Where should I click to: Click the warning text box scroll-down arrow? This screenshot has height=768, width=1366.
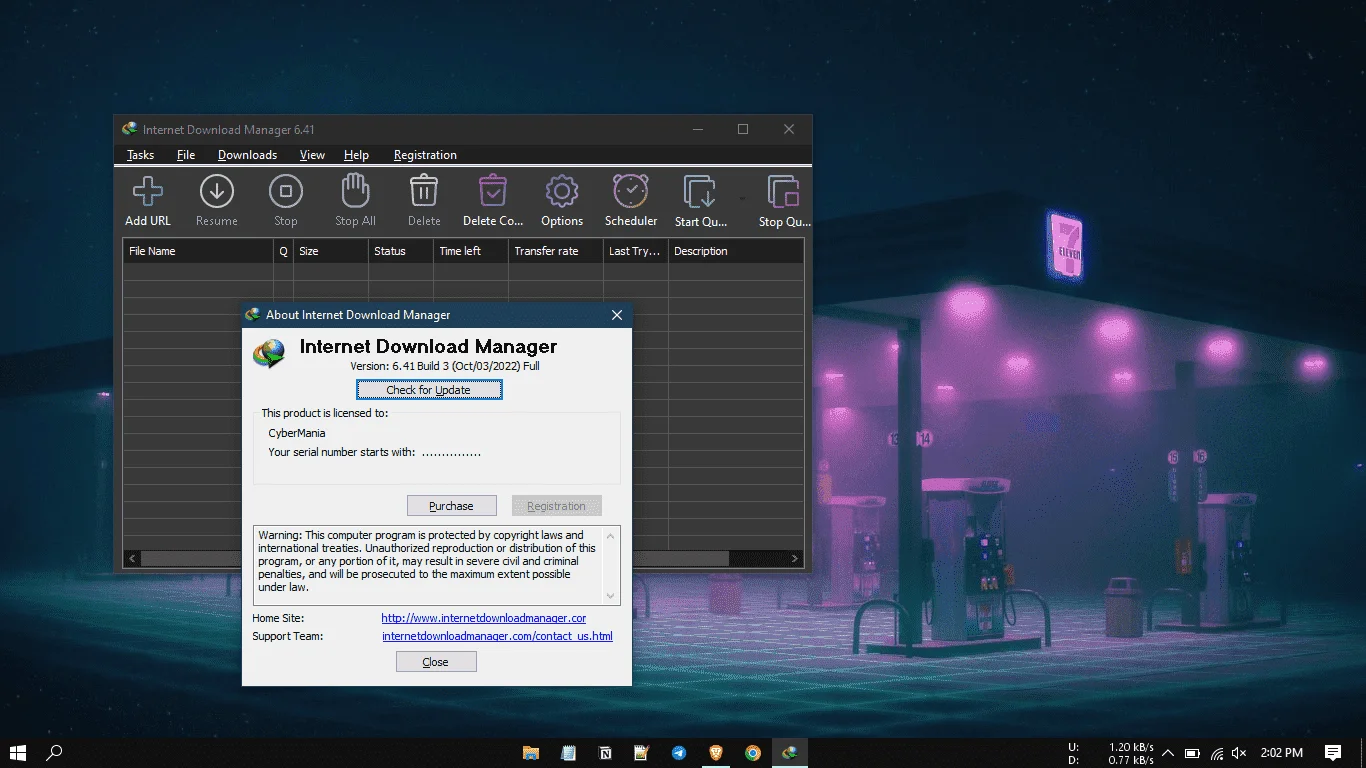[611, 596]
